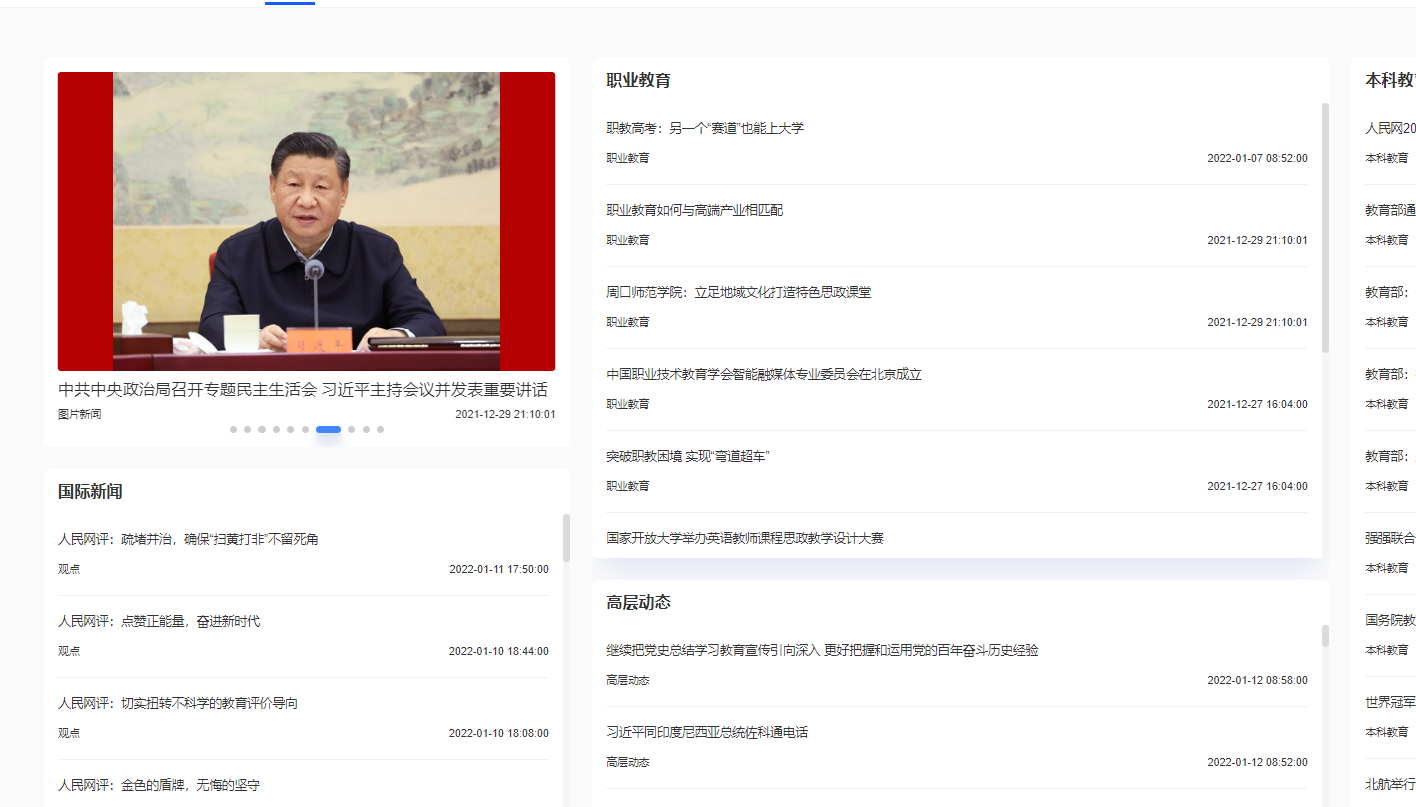The image size is (1416, 807).
Task: Click the 观点 category tag under a comment article
Action: coord(67,569)
